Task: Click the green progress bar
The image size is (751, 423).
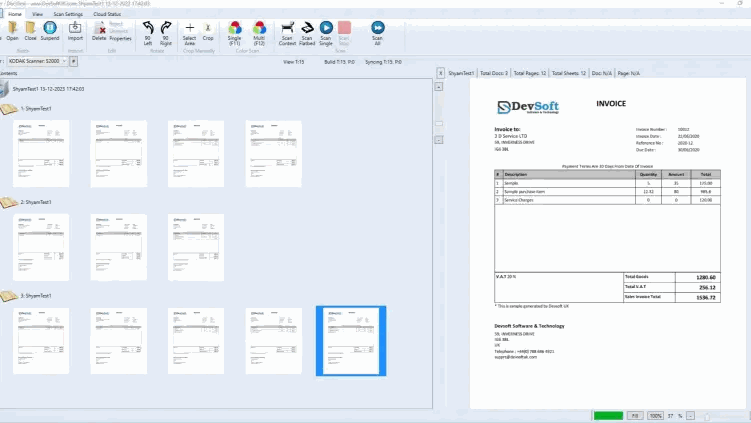Action: [608, 416]
